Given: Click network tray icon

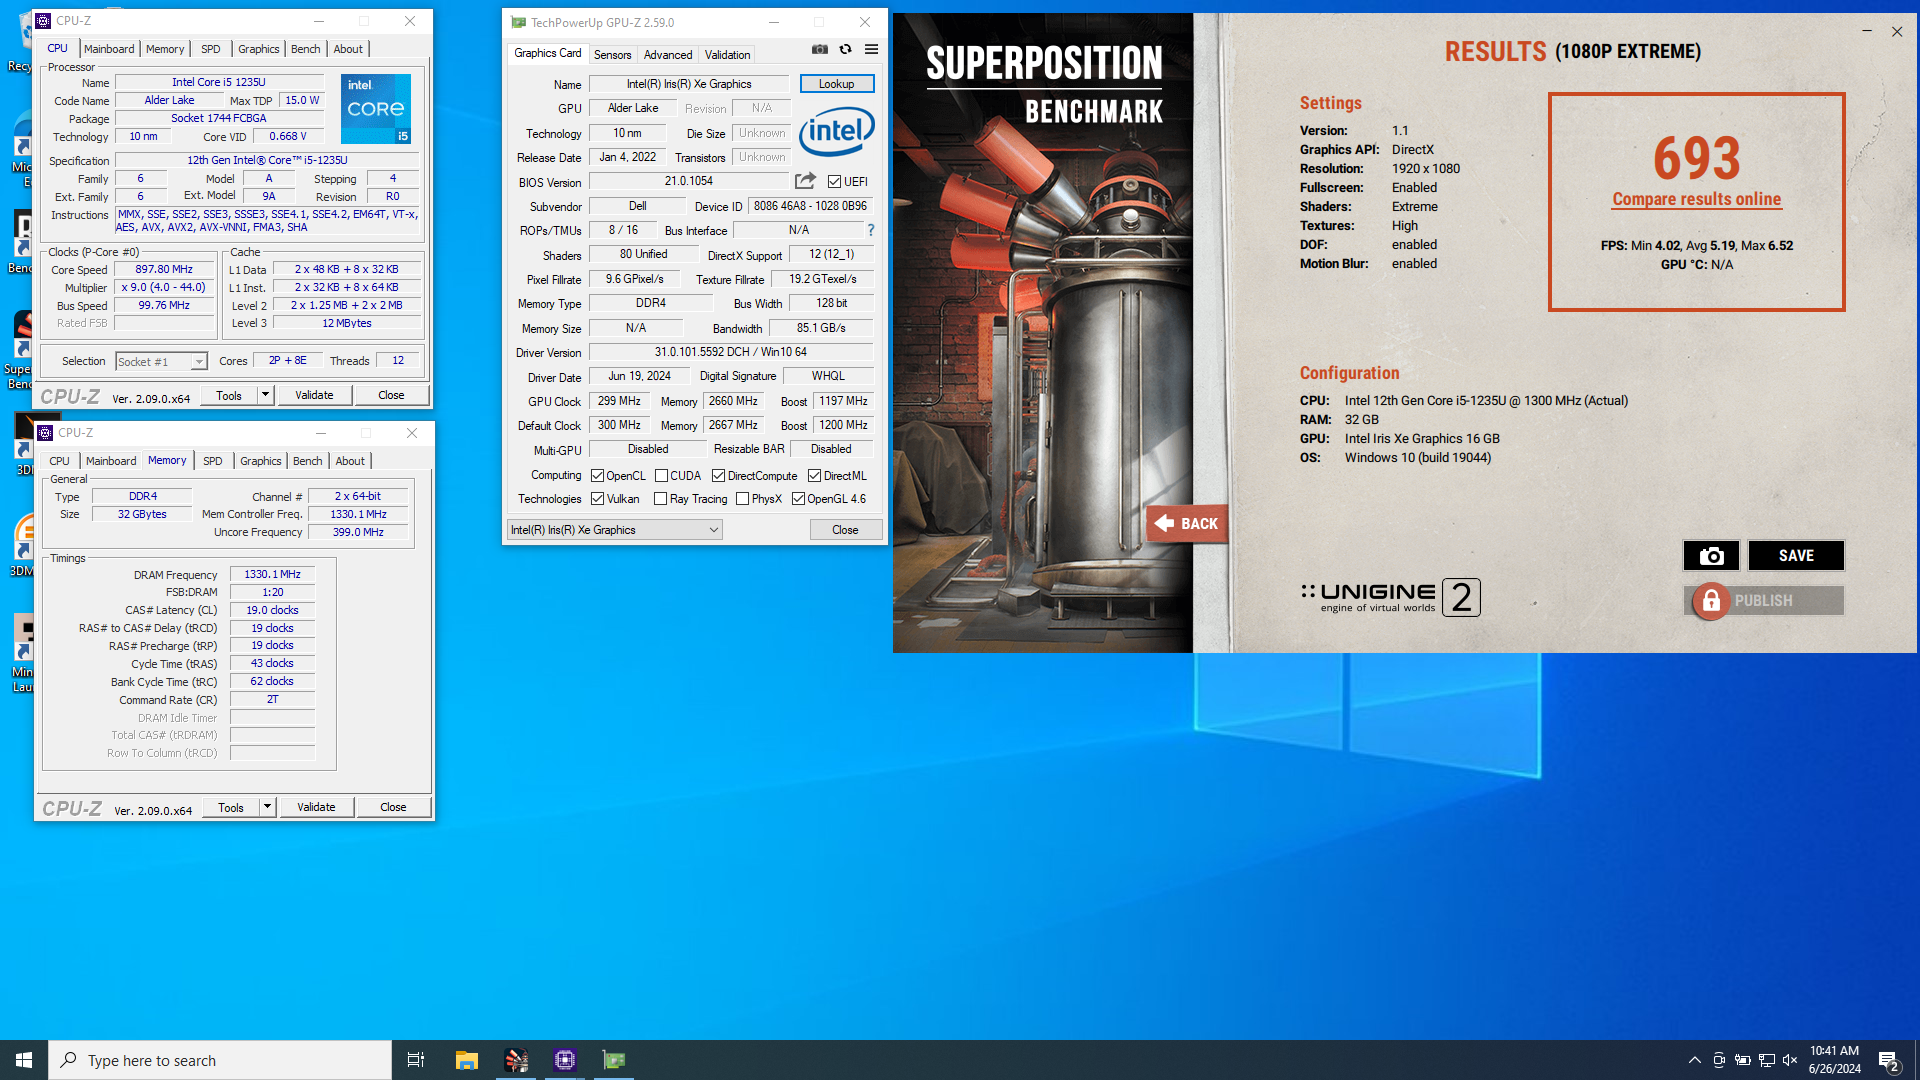Looking at the screenshot, I should pyautogui.click(x=1767, y=1060).
